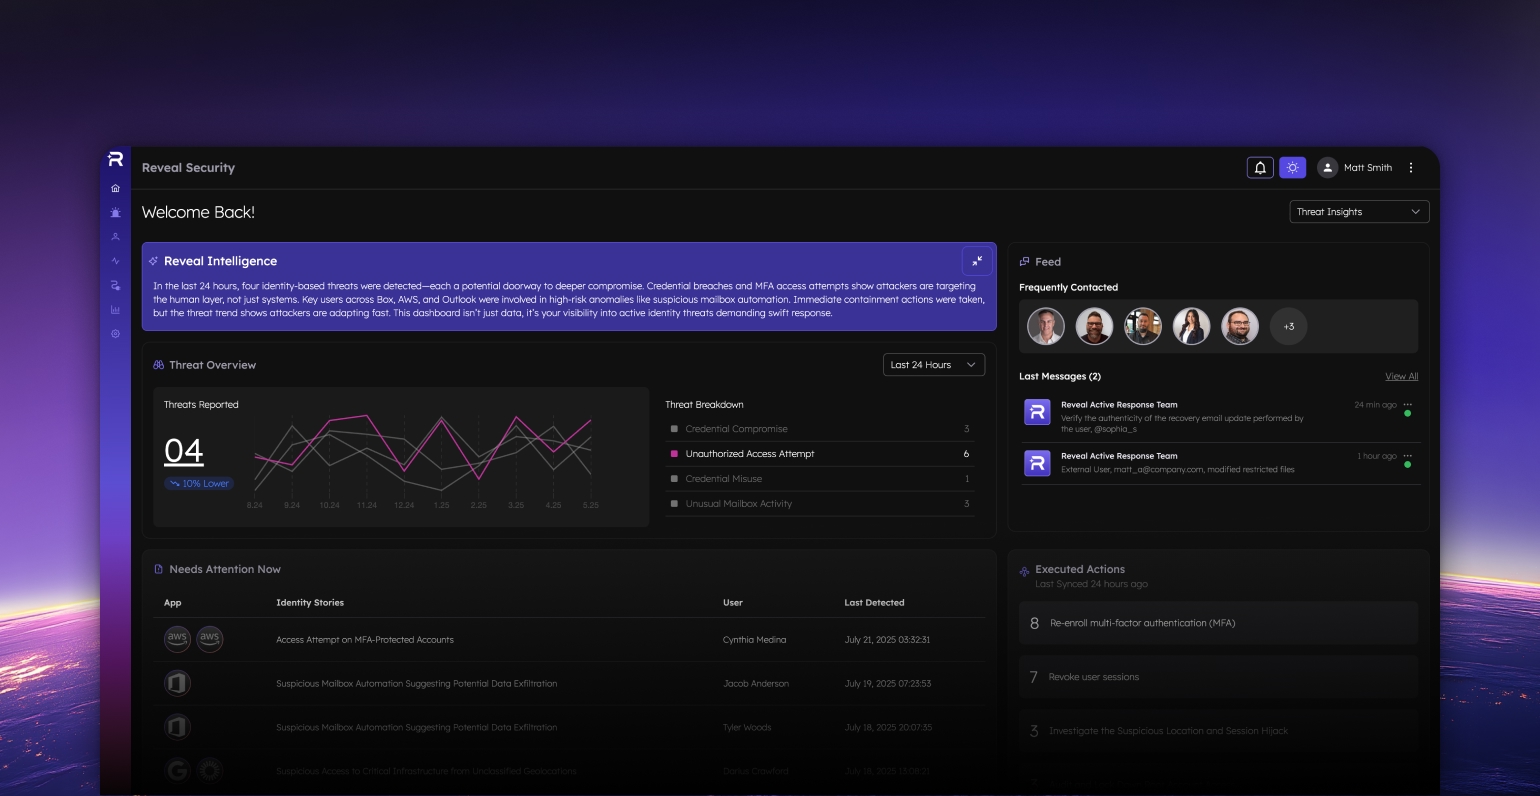1540x796 pixels.
Task: Select Credential Compromise in Threat Breakdown
Action: tap(820, 429)
